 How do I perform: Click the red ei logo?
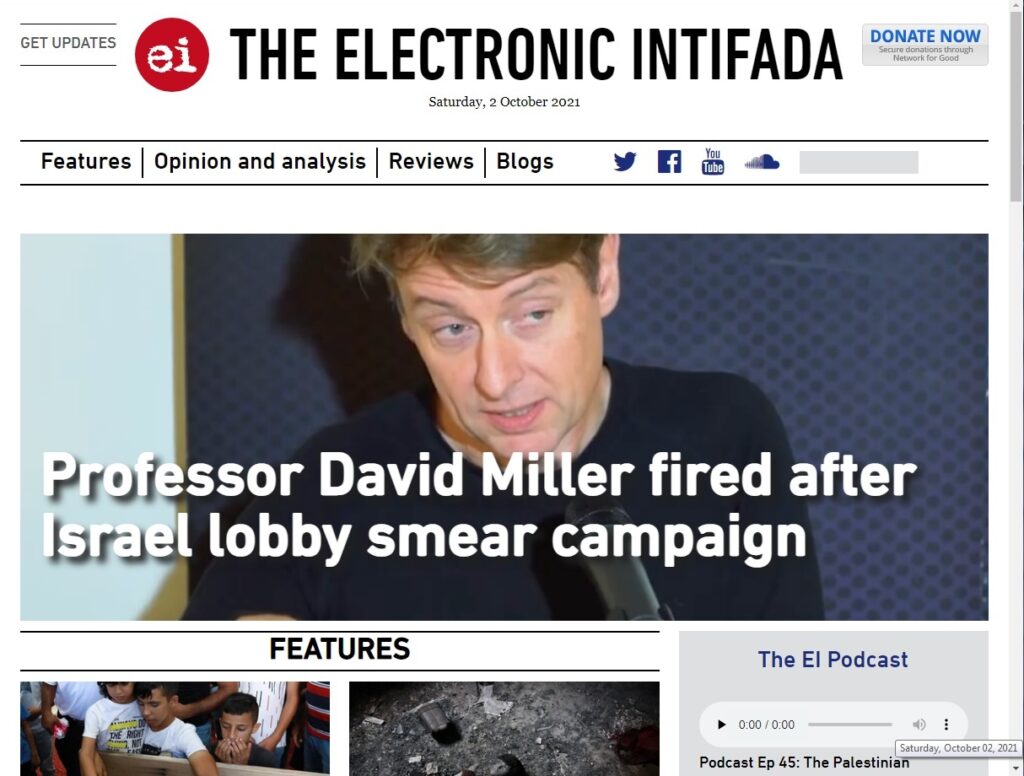point(172,55)
